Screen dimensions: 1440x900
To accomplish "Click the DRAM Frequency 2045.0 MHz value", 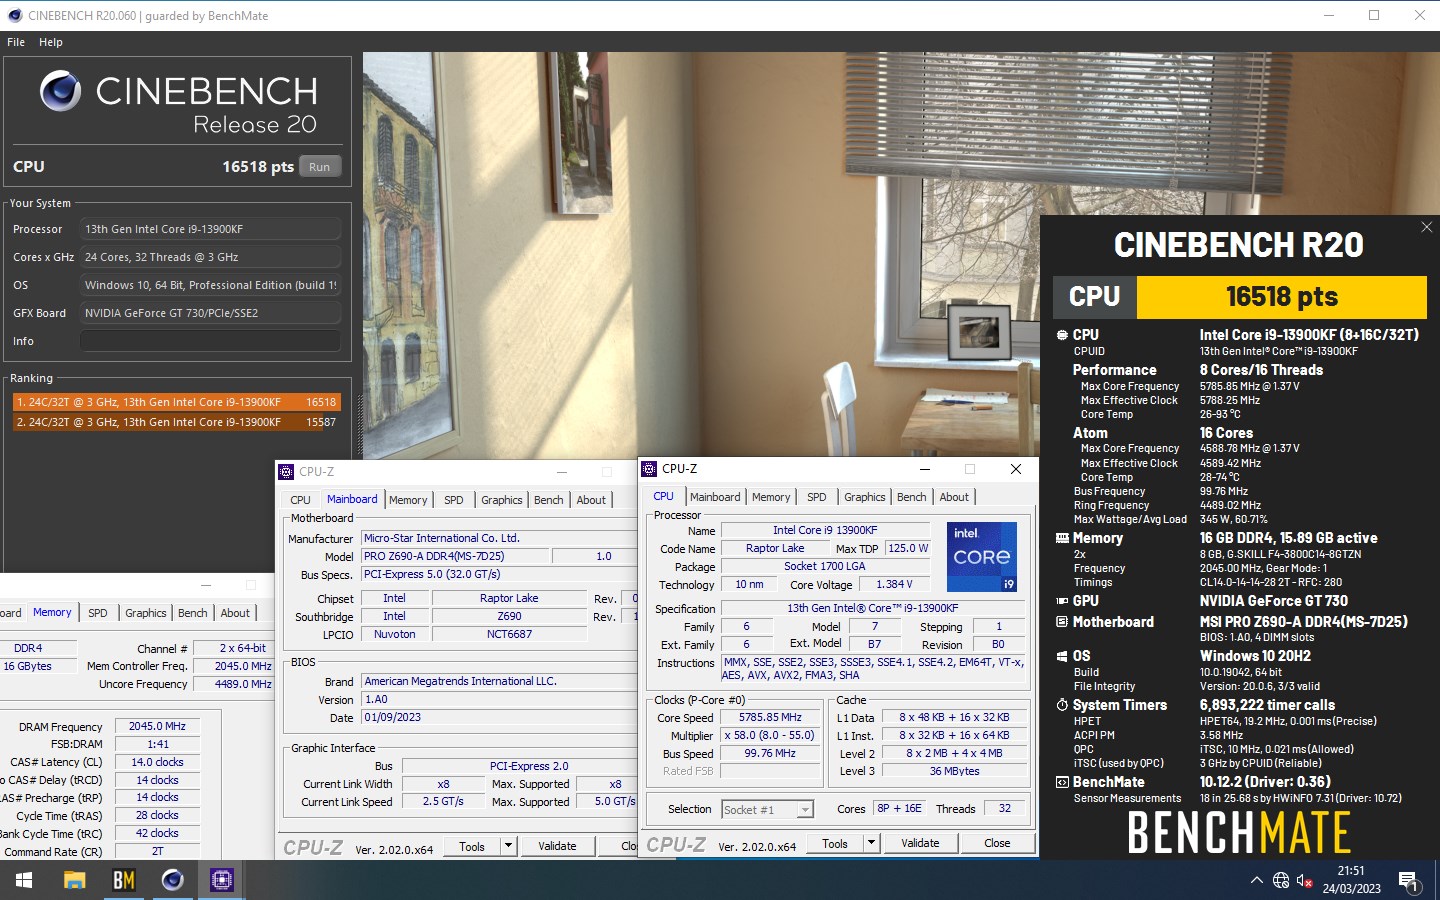I will (x=157, y=726).
